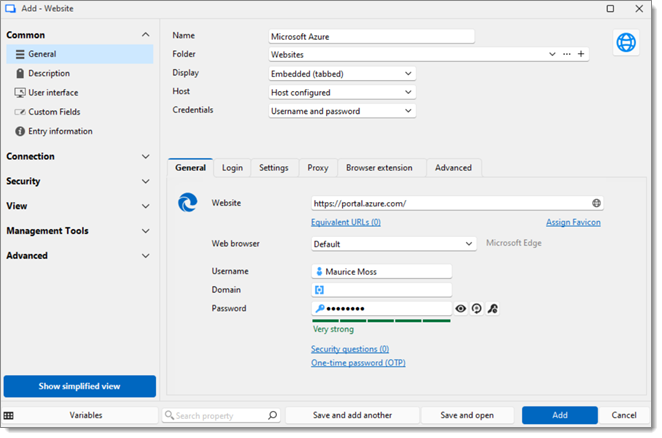Click Assign Favicon link
Image resolution: width=662 pixels, height=438 pixels.
coord(573,222)
